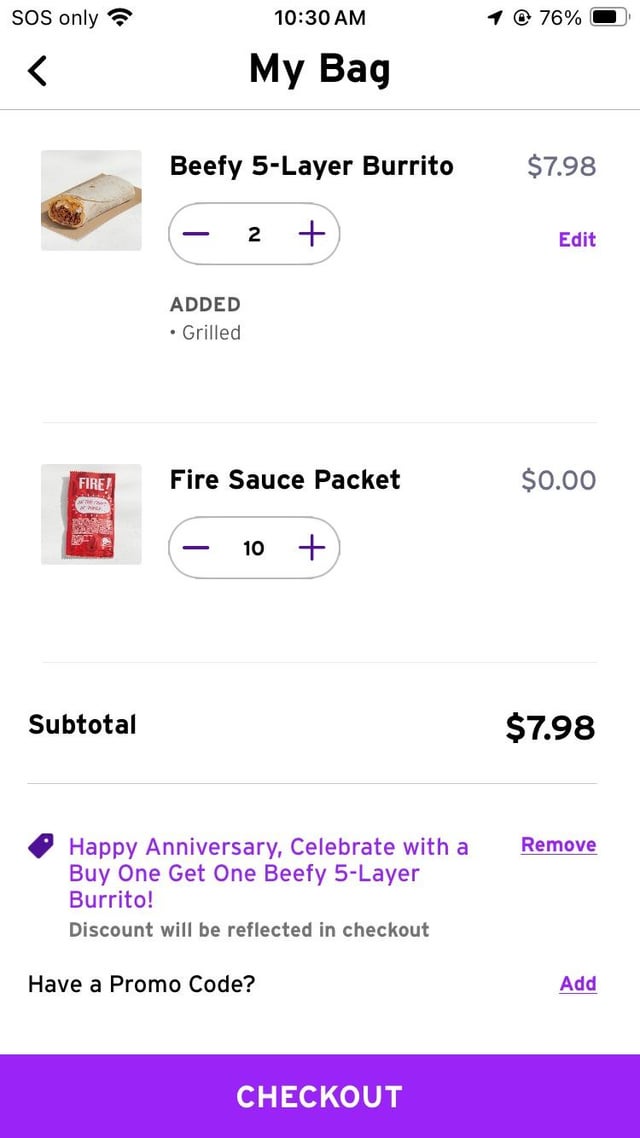This screenshot has width=640, height=1138.
Task: Add a promo code
Action: coord(578,983)
